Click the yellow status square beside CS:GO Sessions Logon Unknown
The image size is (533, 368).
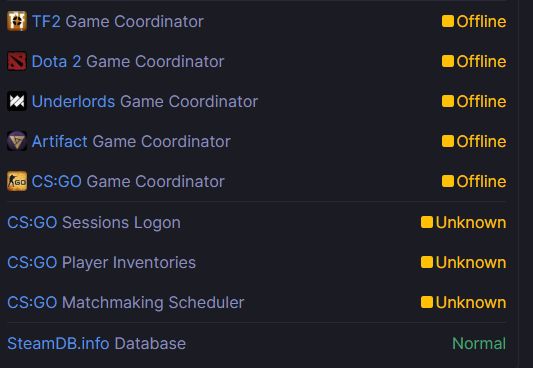427,223
